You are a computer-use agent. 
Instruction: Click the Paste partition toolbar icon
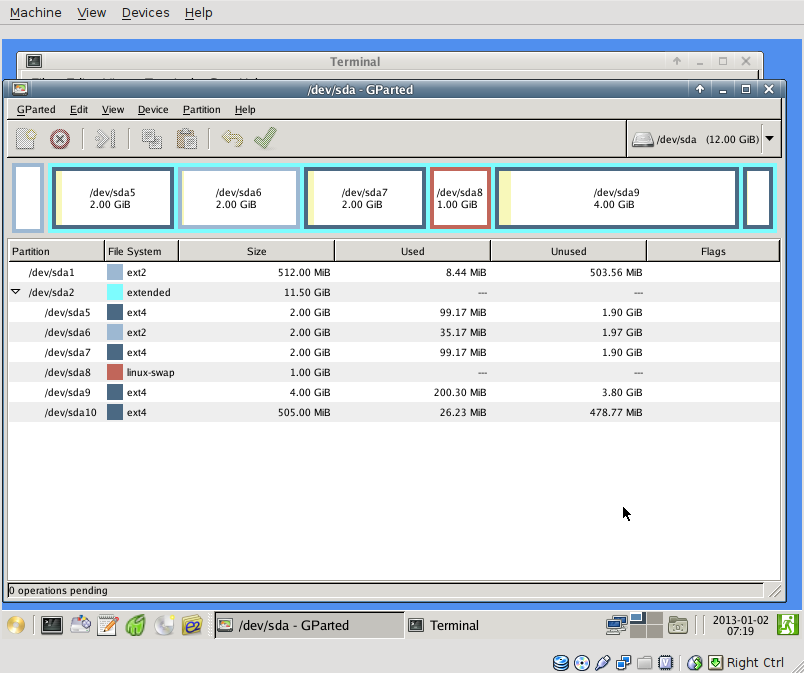[187, 139]
